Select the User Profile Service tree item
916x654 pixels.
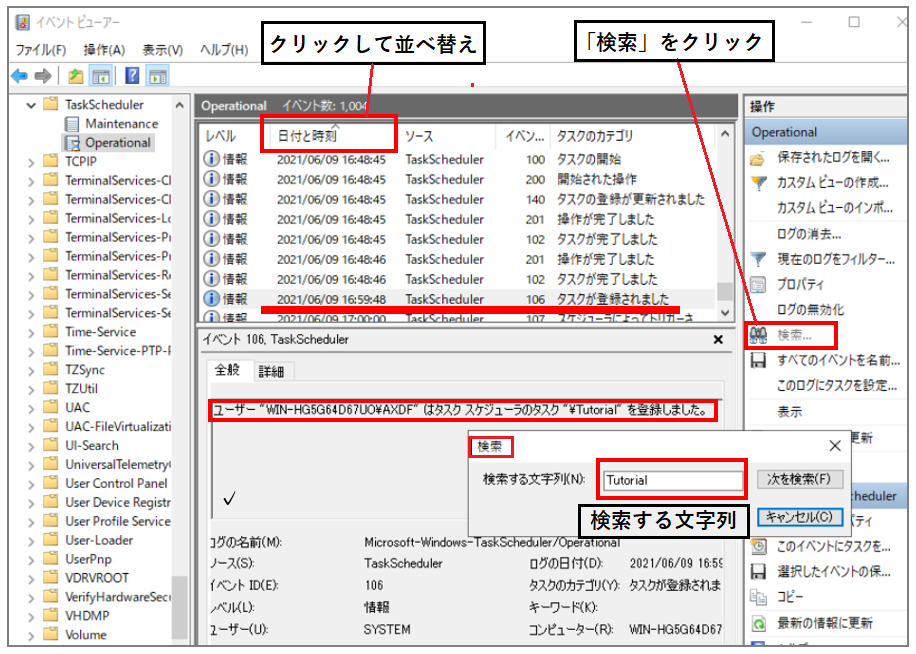click(117, 521)
